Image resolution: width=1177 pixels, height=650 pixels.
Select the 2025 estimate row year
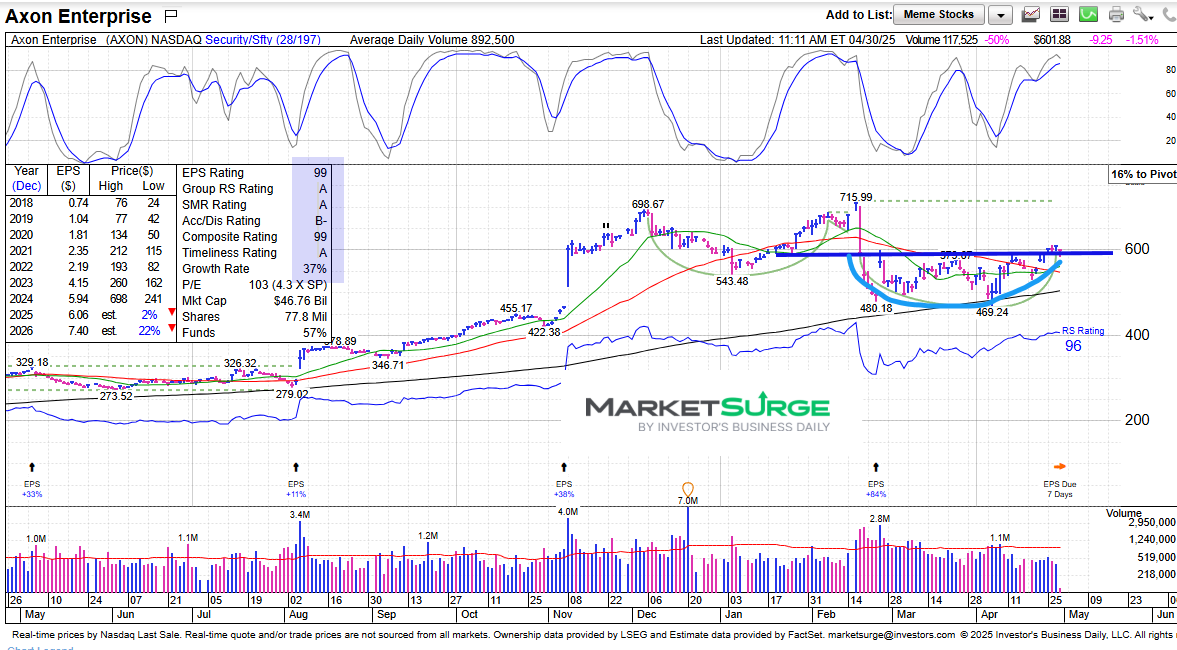click(x=21, y=314)
